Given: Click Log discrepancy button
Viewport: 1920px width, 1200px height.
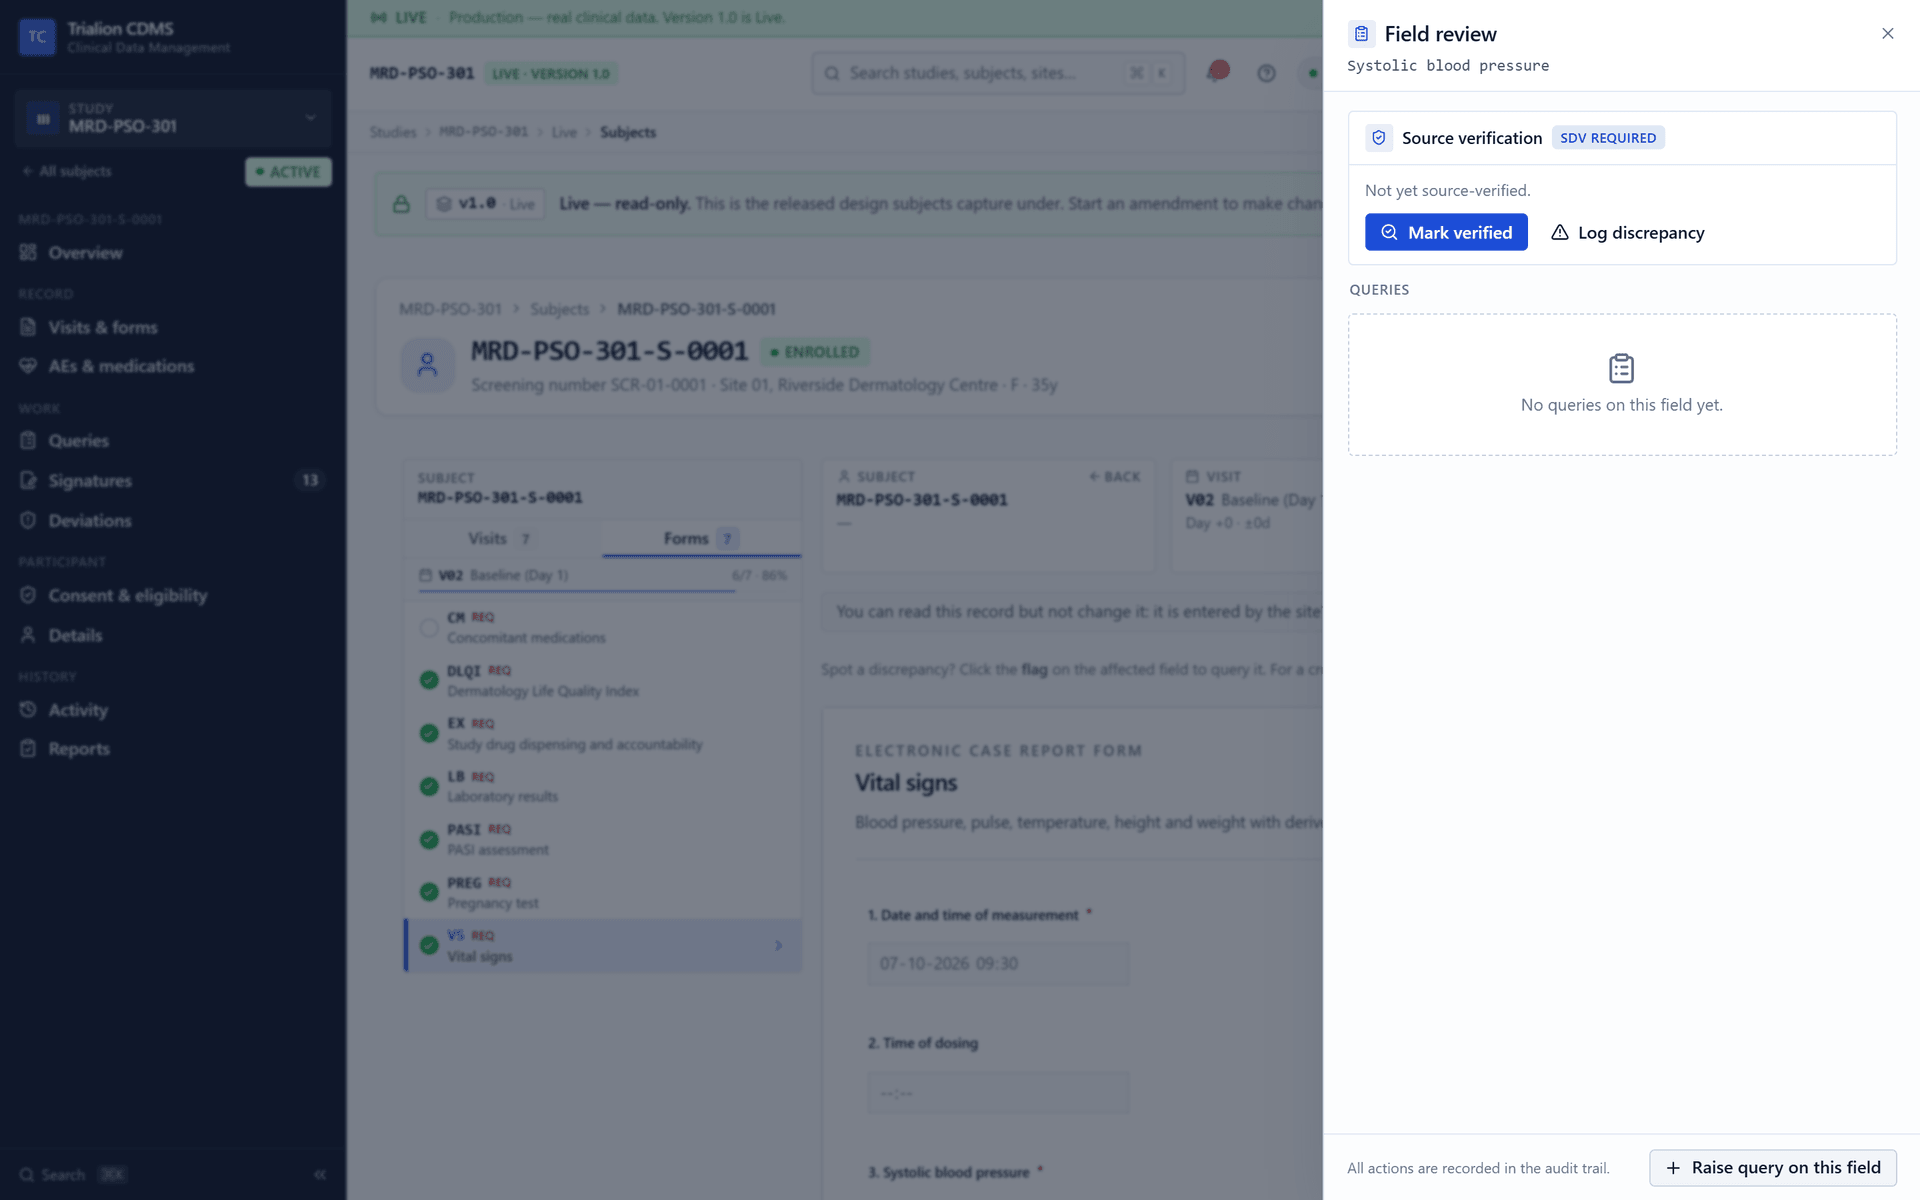Looking at the screenshot, I should (1627, 232).
